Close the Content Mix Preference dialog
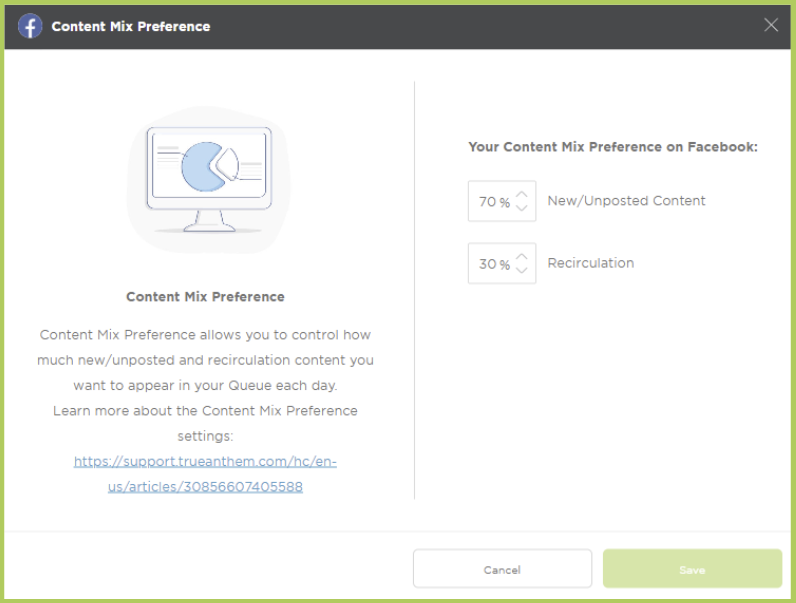 [771, 24]
